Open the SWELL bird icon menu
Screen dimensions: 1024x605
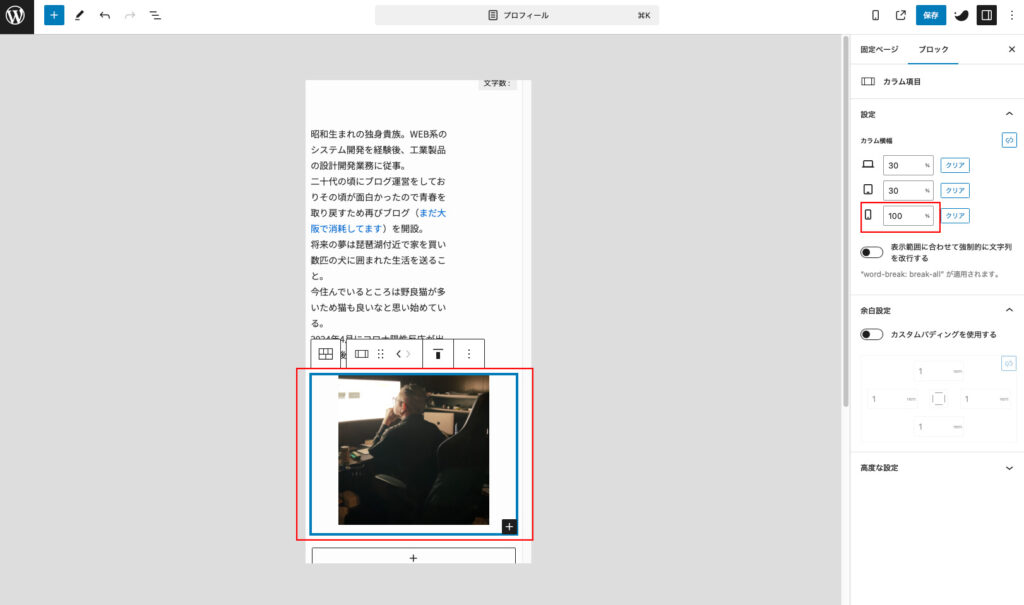point(961,15)
